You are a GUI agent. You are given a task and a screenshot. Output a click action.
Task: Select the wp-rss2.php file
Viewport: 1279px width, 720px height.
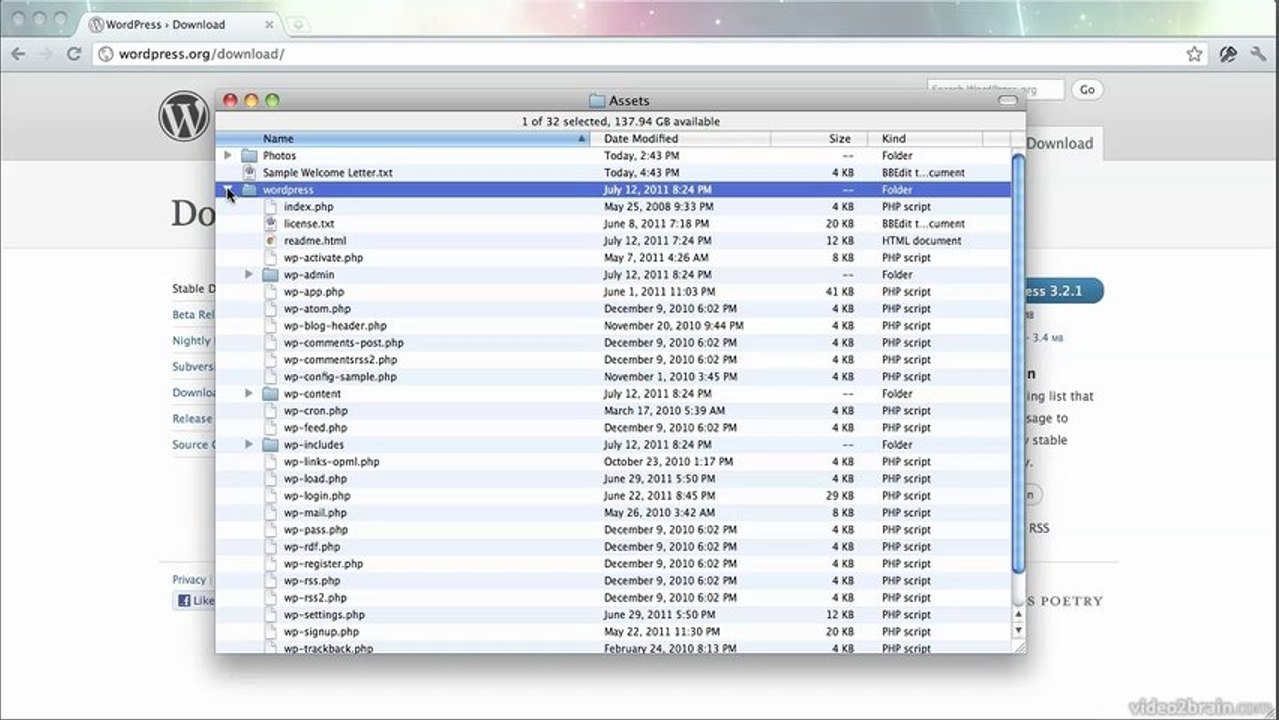[x=315, y=598]
